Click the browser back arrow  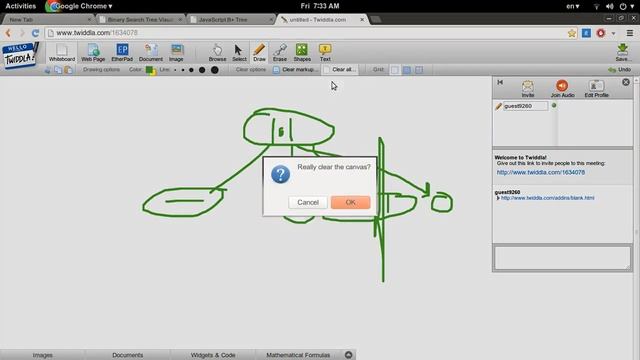click(8, 33)
